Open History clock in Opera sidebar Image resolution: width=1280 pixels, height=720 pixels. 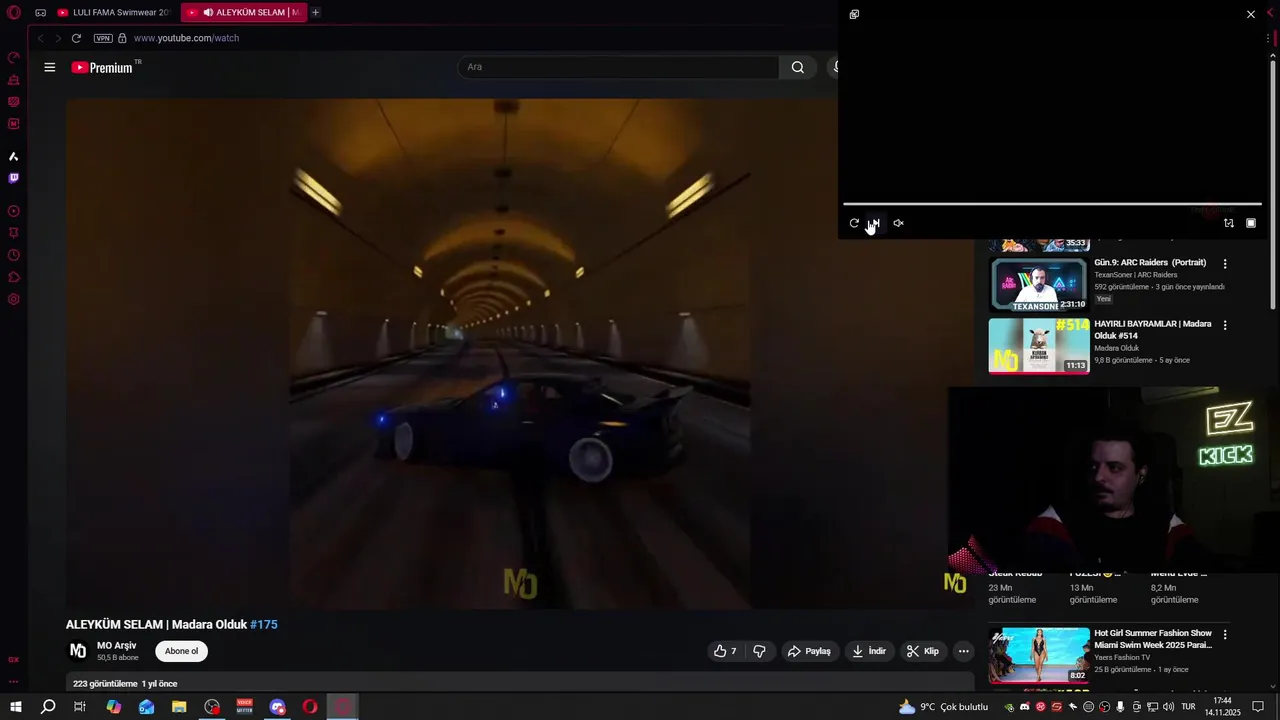pyautogui.click(x=14, y=255)
